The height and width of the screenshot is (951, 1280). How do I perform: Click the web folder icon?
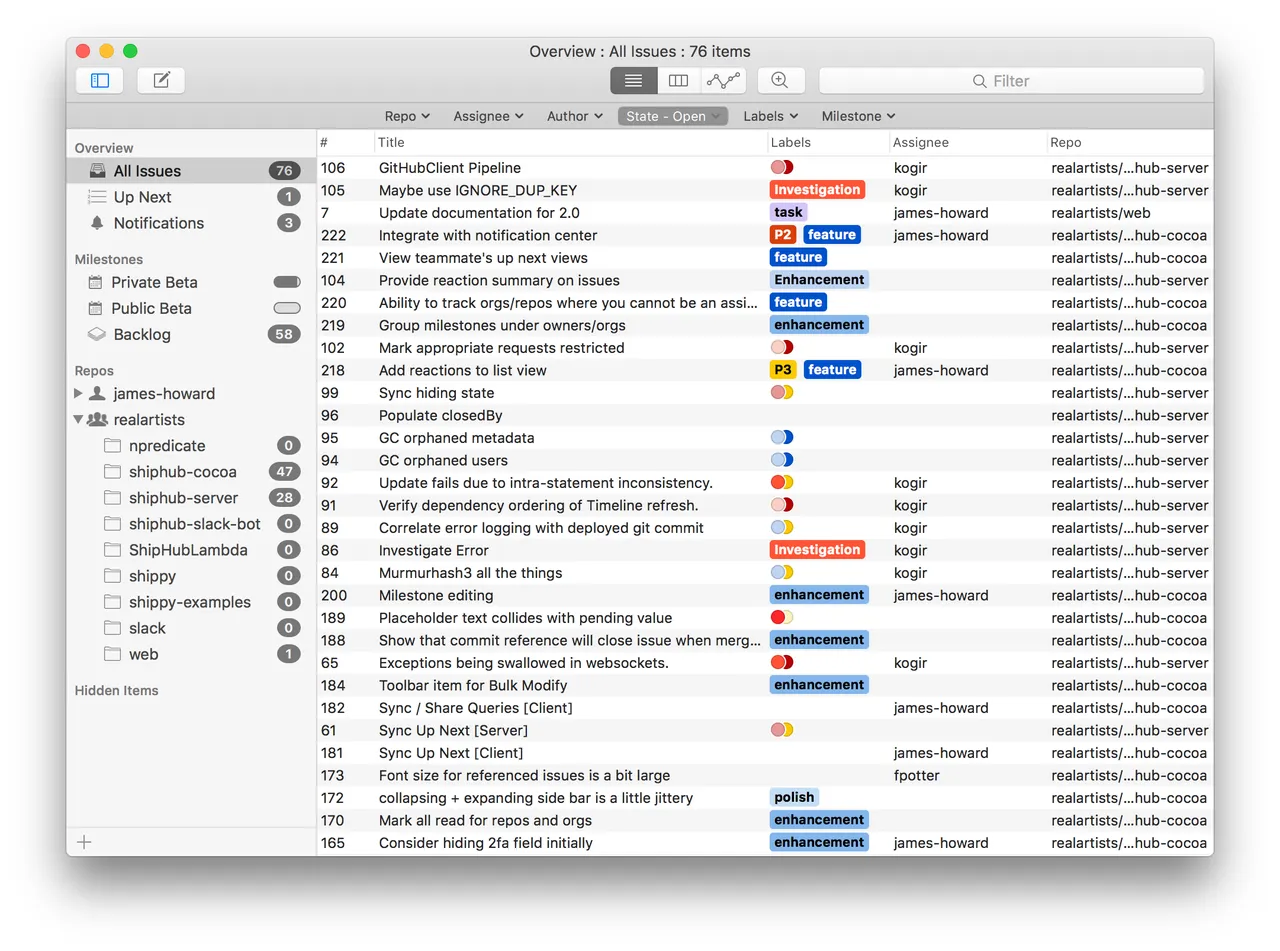(112, 653)
